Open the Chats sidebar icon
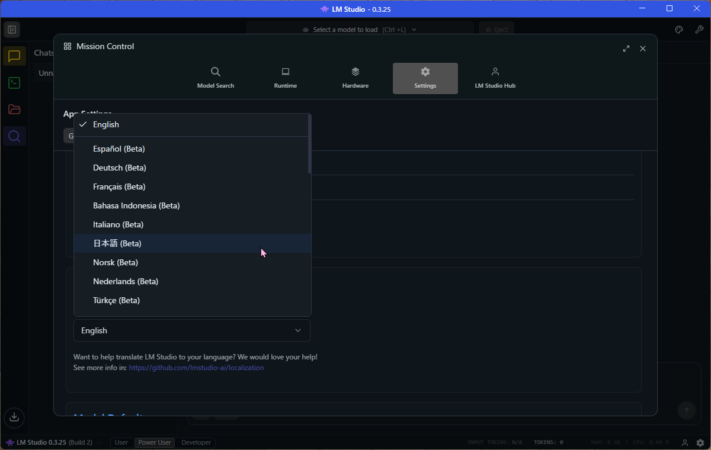The height and width of the screenshot is (450, 711). point(14,56)
